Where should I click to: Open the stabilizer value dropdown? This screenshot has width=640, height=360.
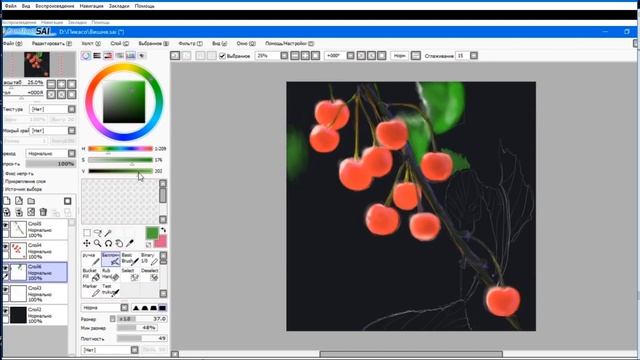pyautogui.click(x=474, y=56)
